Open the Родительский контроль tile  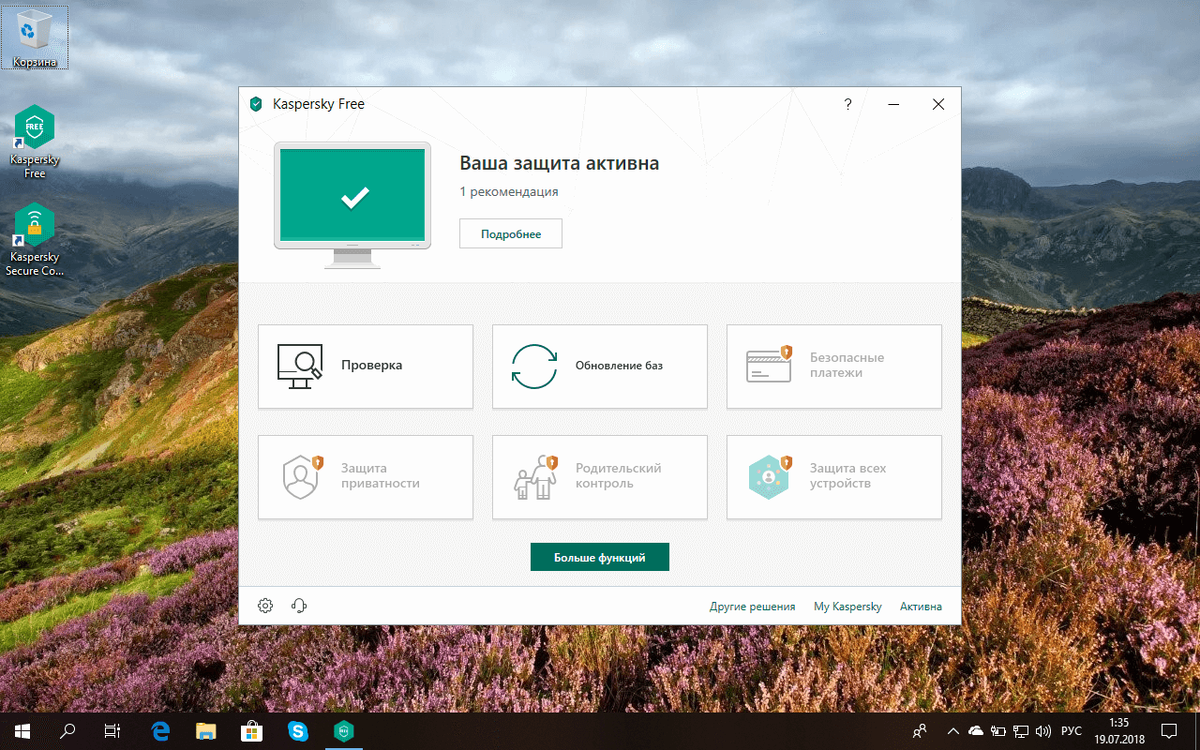(x=599, y=477)
